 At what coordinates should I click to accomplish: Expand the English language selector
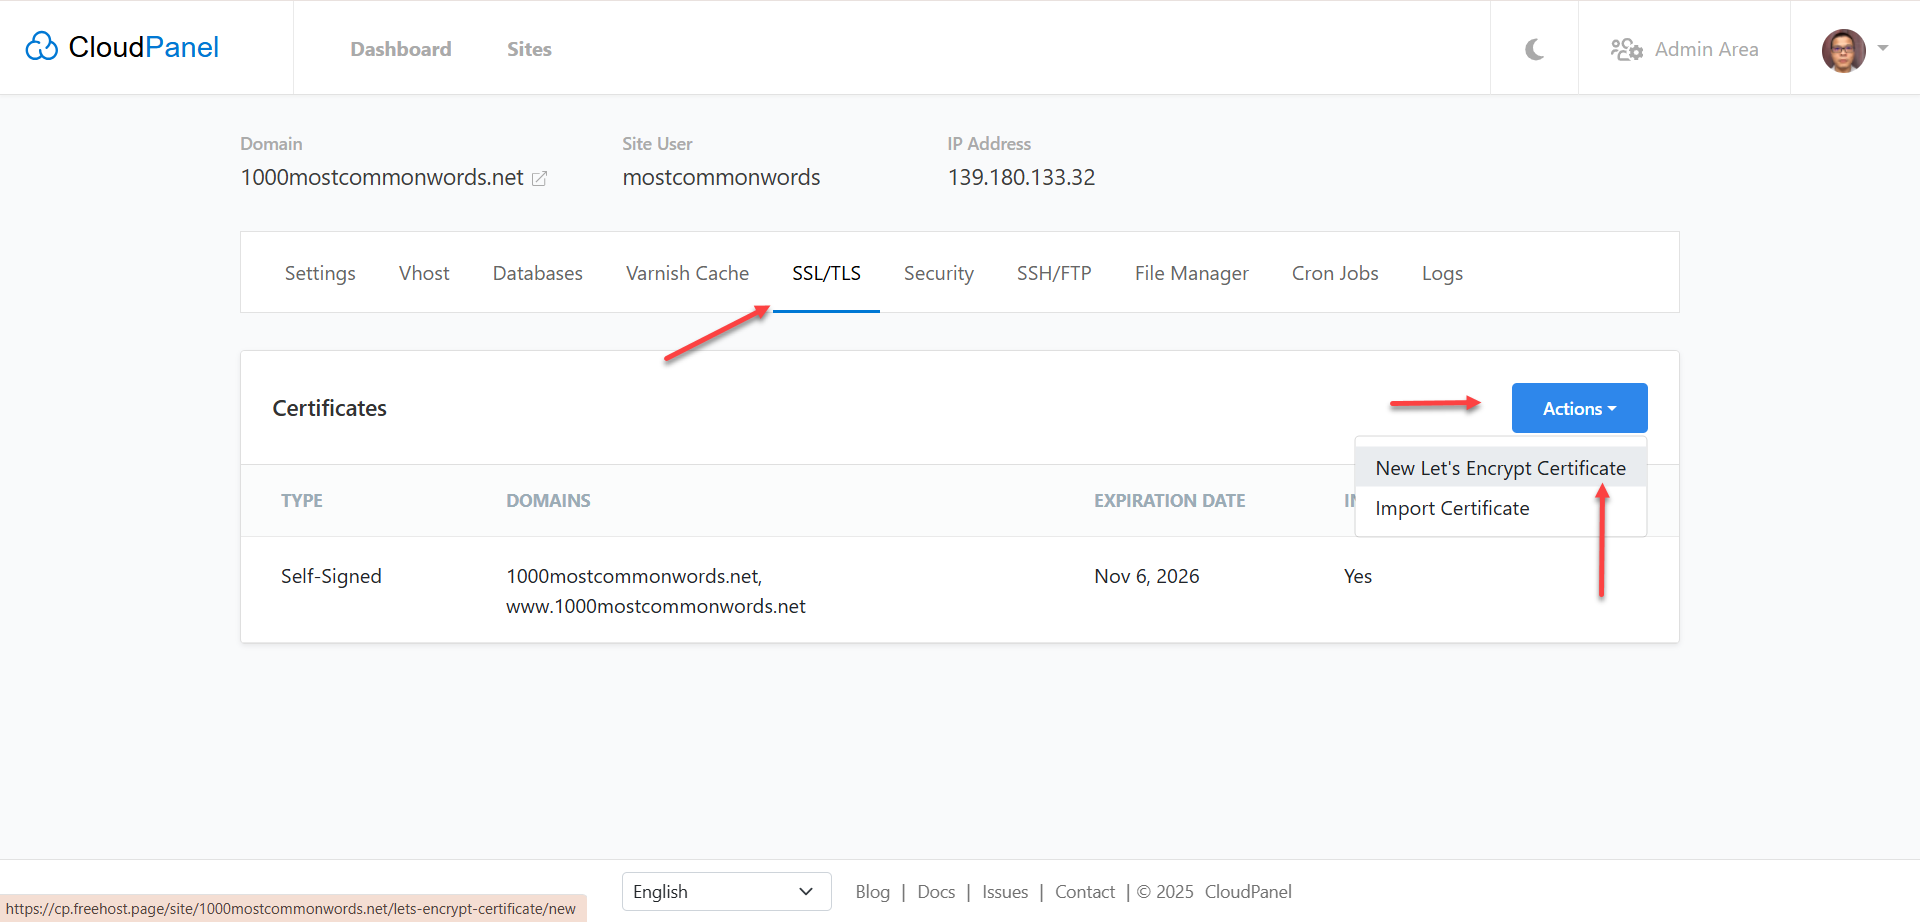[x=726, y=891]
